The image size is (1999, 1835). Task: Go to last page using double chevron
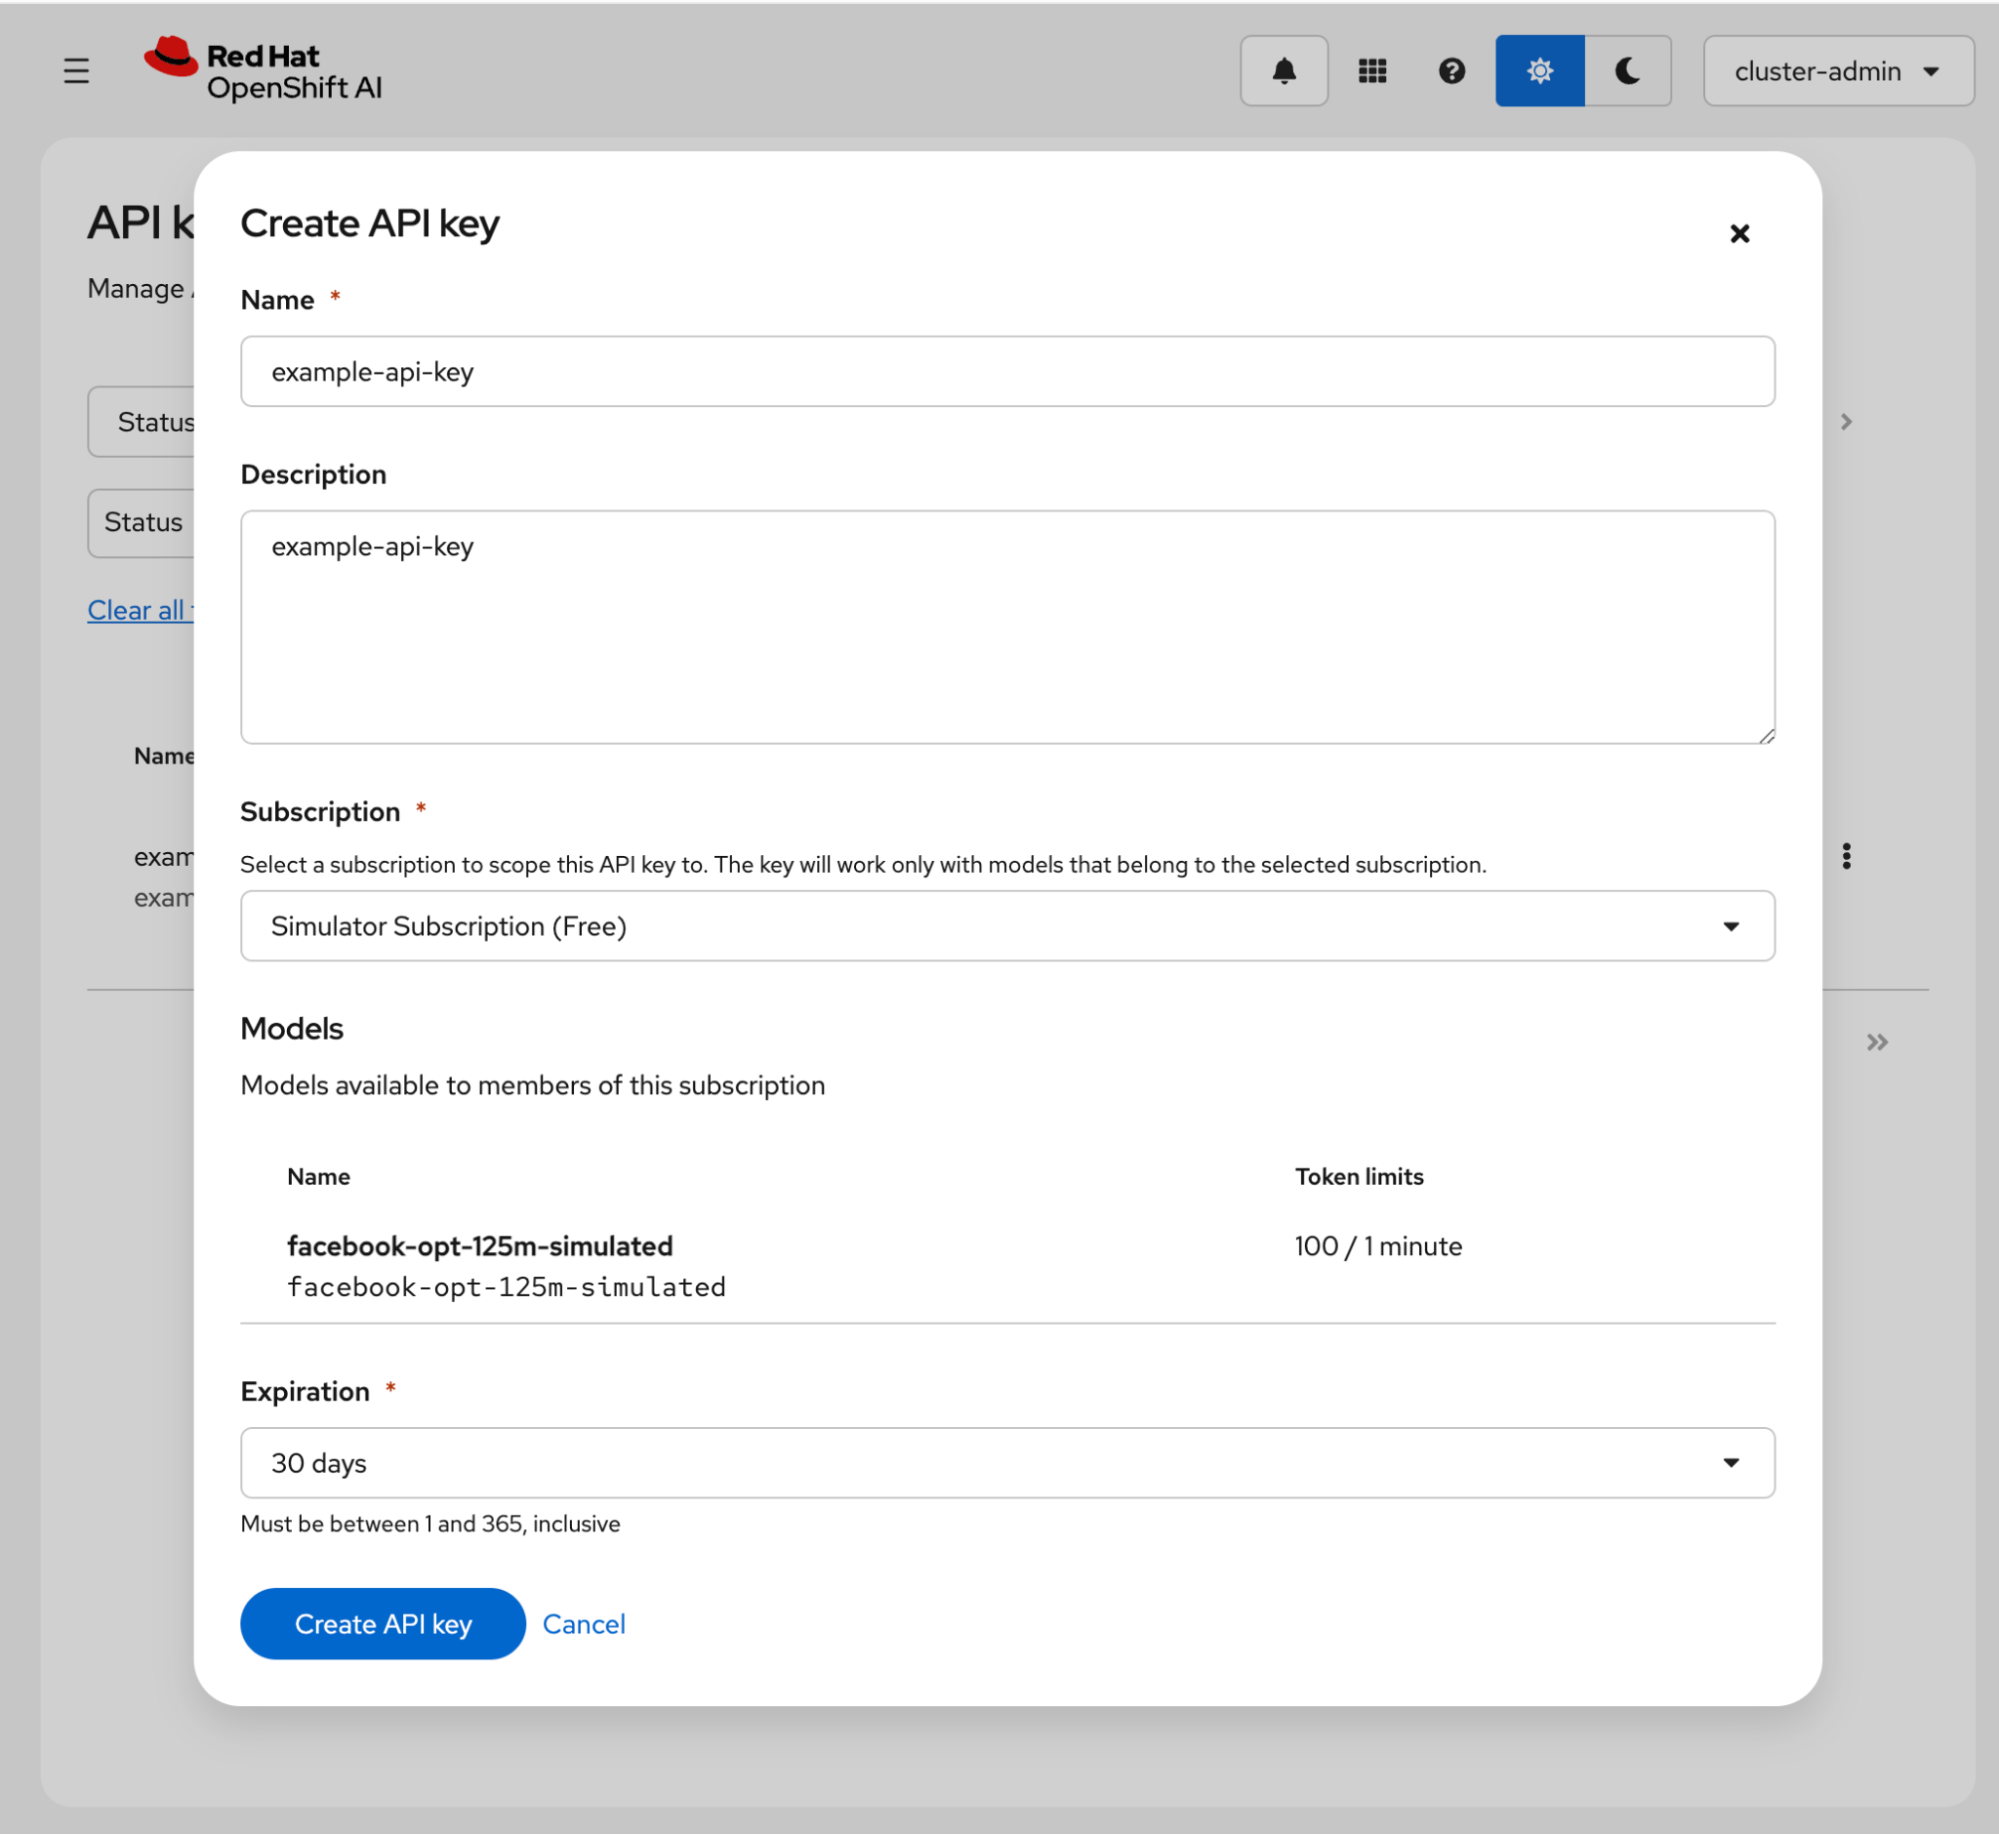click(x=1877, y=1043)
